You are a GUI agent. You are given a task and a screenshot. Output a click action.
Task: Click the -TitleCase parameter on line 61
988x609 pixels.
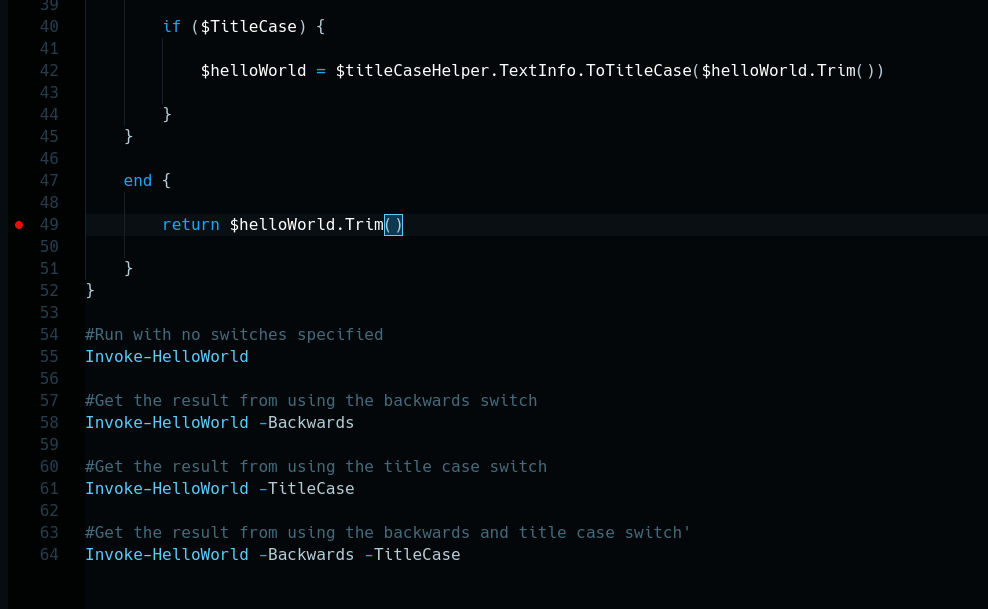pos(306,489)
